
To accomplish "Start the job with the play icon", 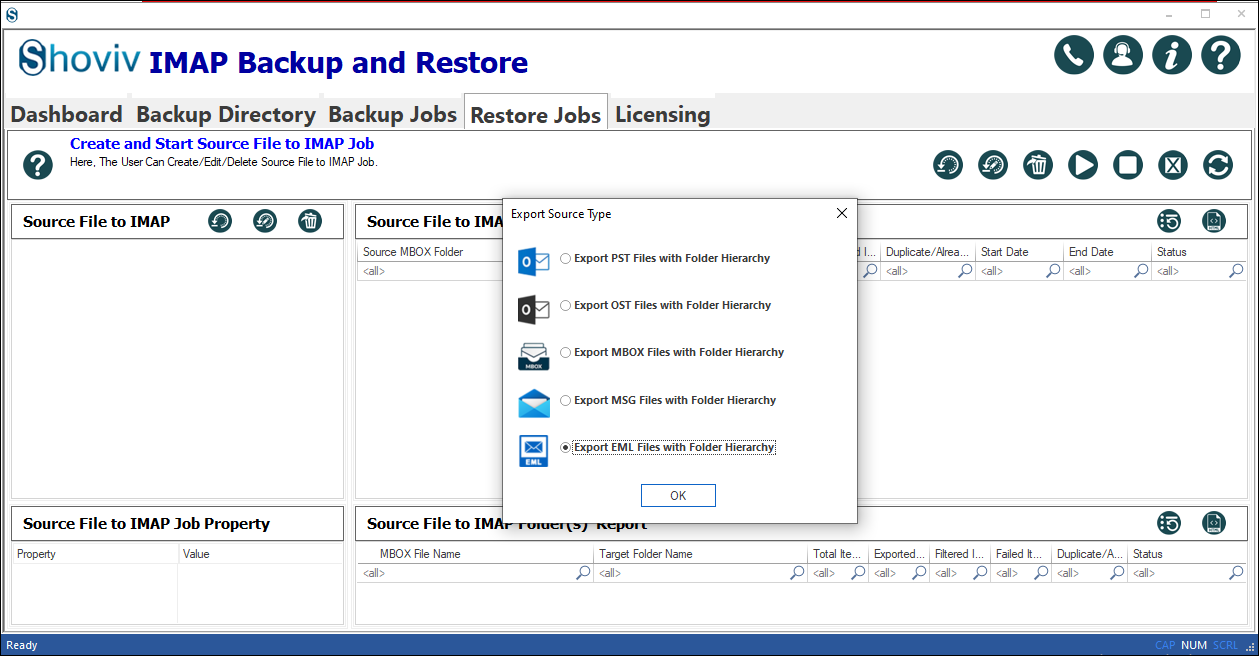I will point(1083,165).
